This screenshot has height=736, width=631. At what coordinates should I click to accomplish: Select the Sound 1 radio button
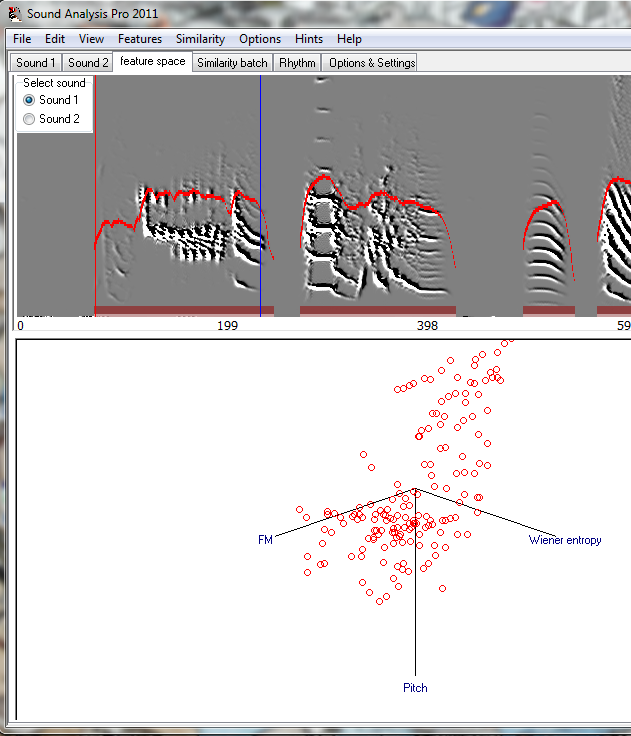pyautogui.click(x=30, y=100)
